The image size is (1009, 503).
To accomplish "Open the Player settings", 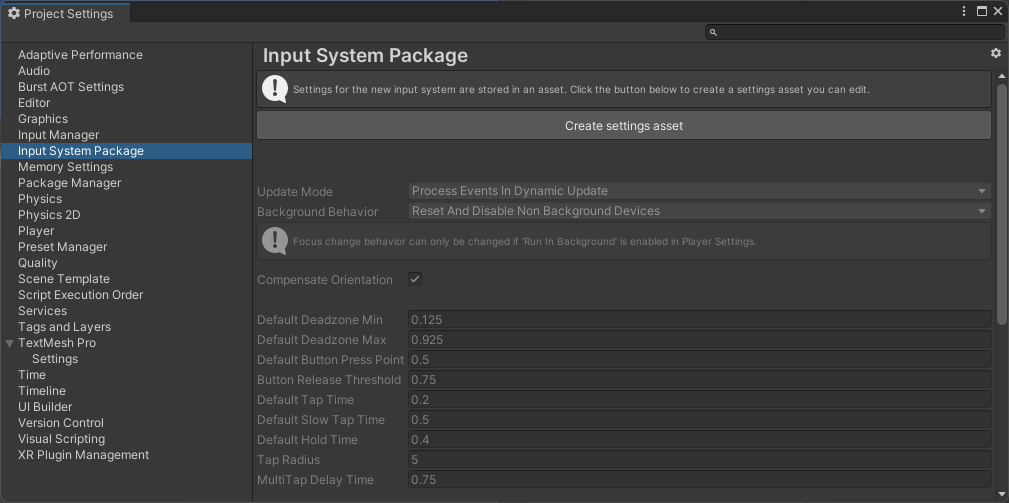I will (x=36, y=231).
